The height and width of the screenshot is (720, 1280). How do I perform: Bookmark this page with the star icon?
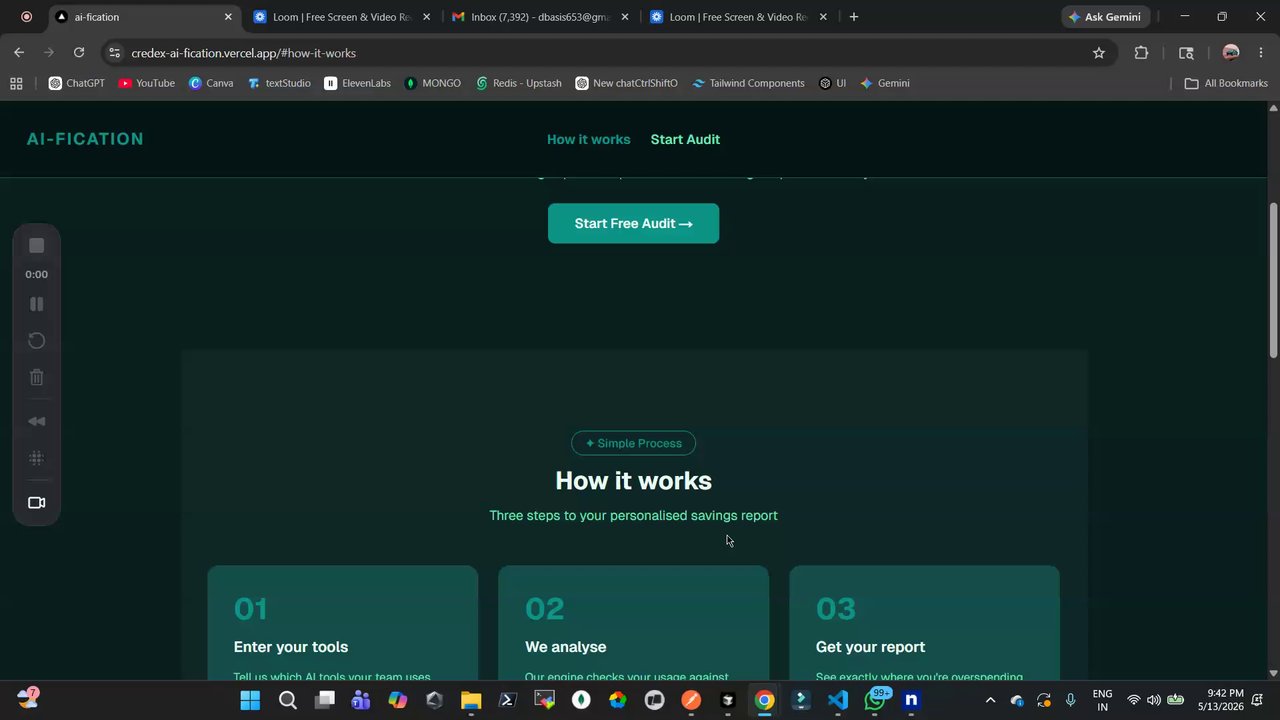(1099, 53)
